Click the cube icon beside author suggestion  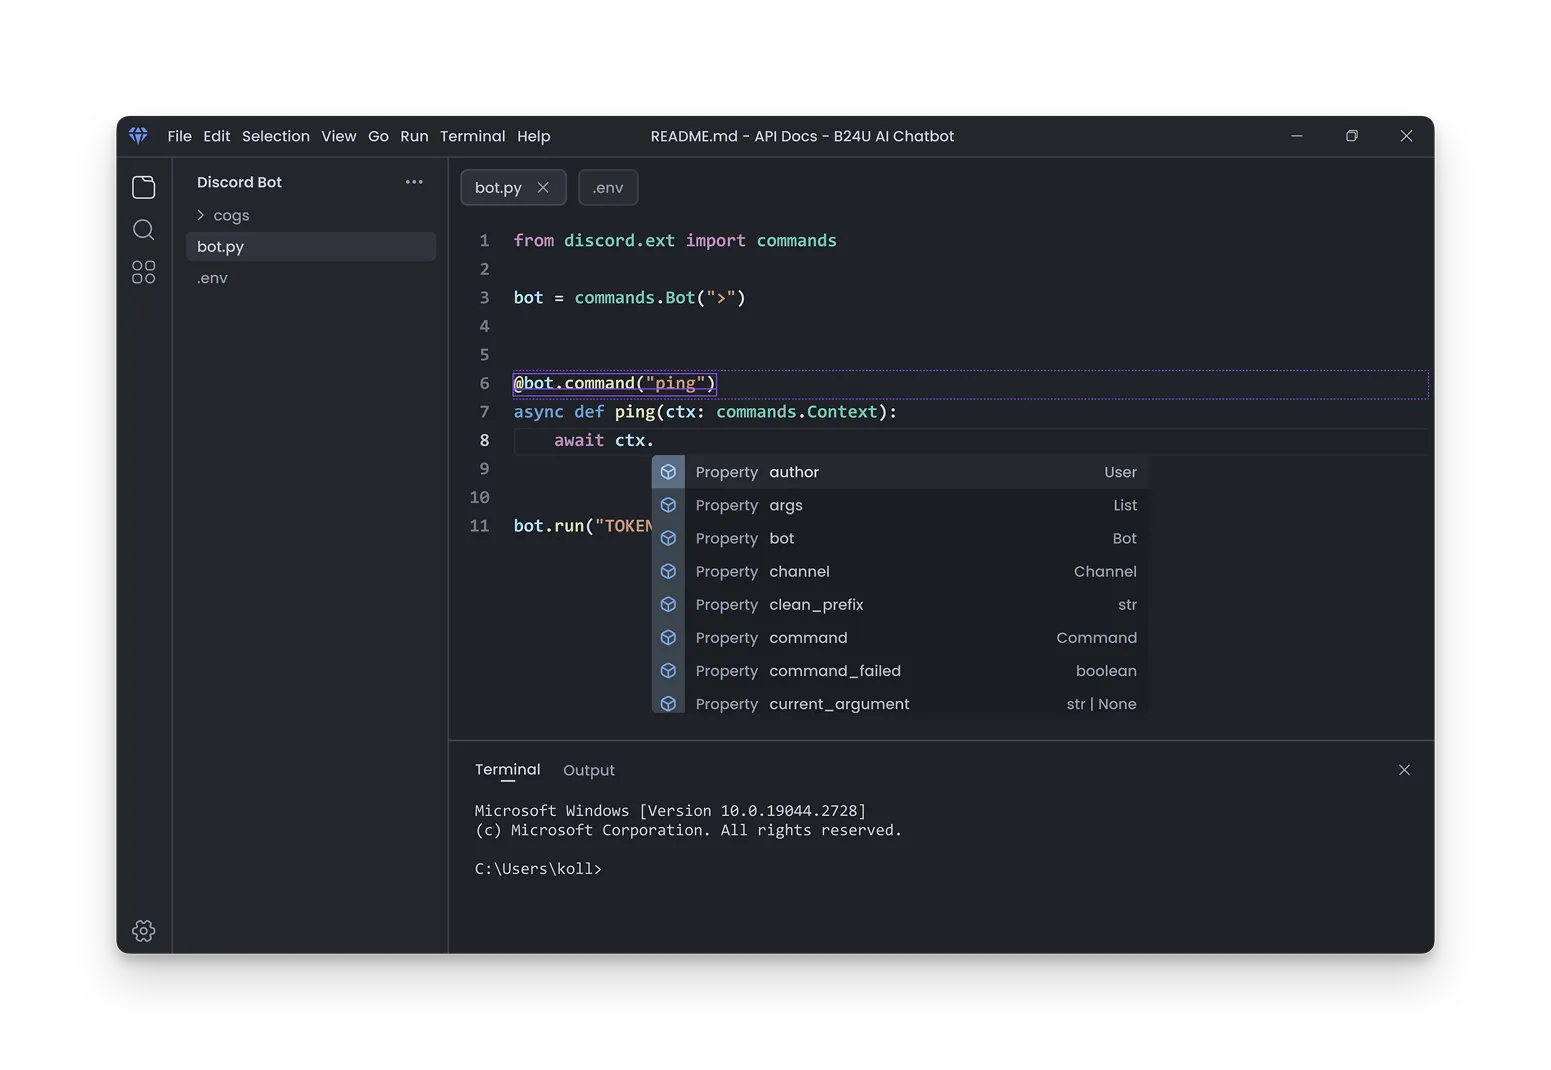tap(668, 472)
